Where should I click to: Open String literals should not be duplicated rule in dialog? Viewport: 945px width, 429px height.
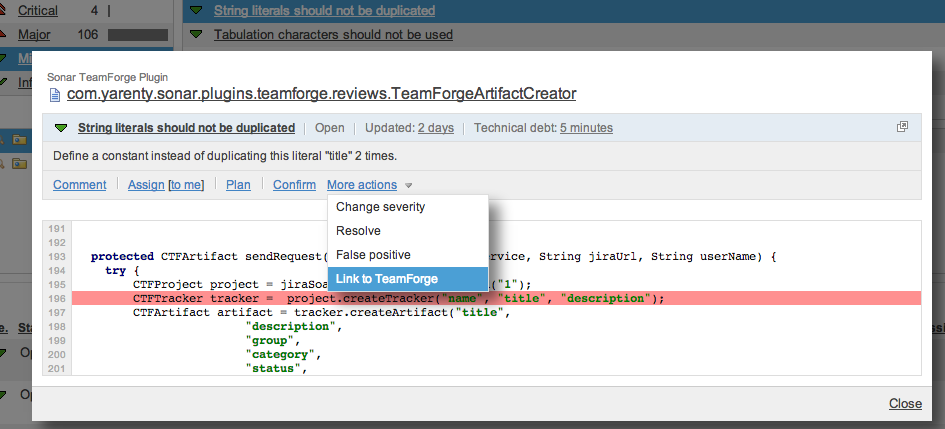(186, 128)
